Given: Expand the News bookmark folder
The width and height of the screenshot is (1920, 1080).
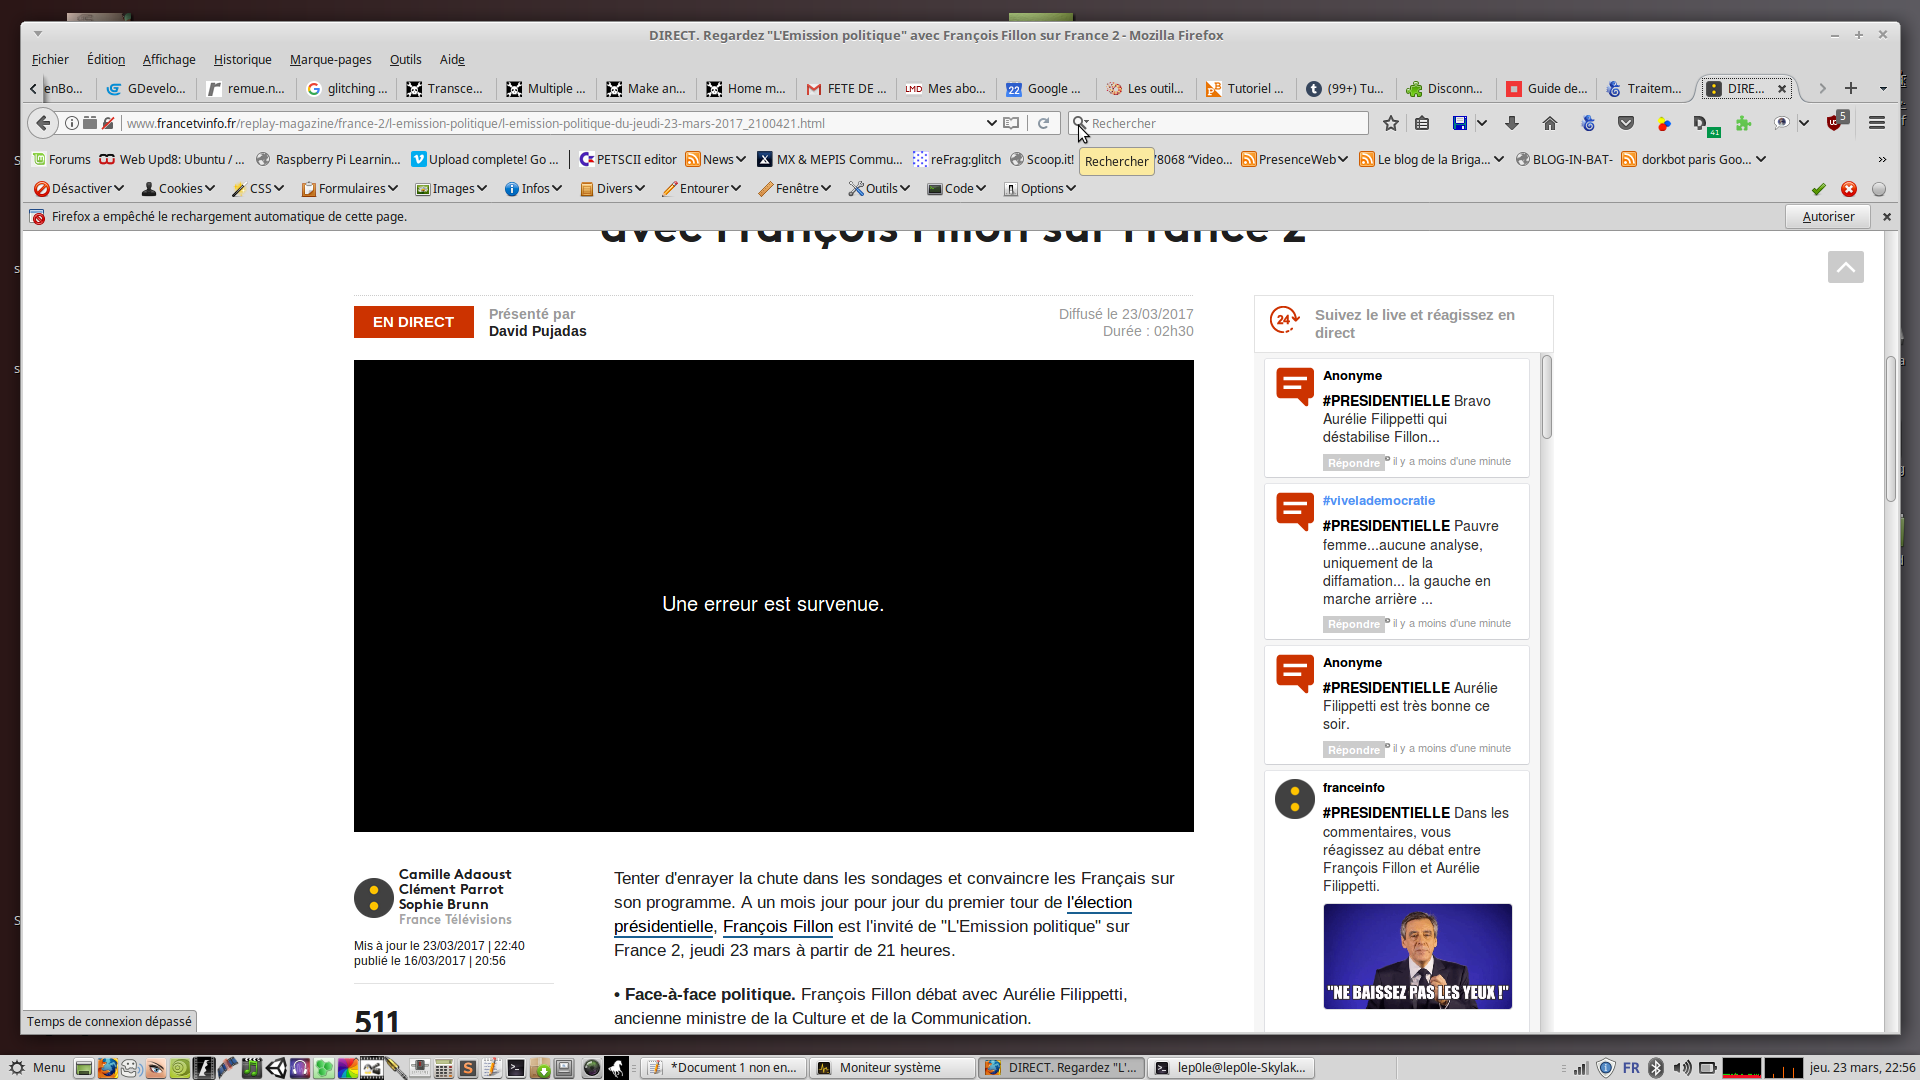Looking at the screenshot, I should pyautogui.click(x=716, y=159).
